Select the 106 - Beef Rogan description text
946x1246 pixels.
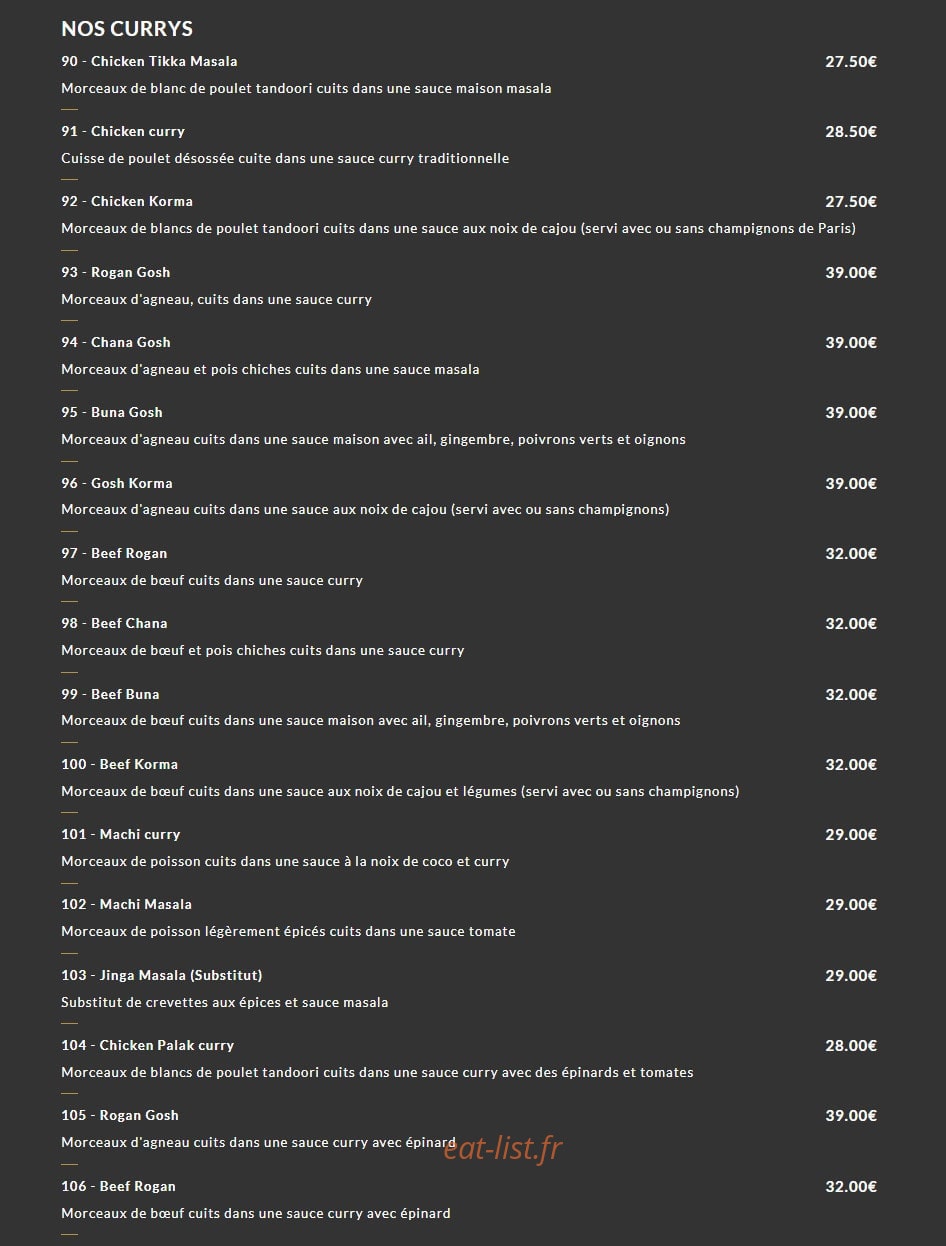(256, 1213)
